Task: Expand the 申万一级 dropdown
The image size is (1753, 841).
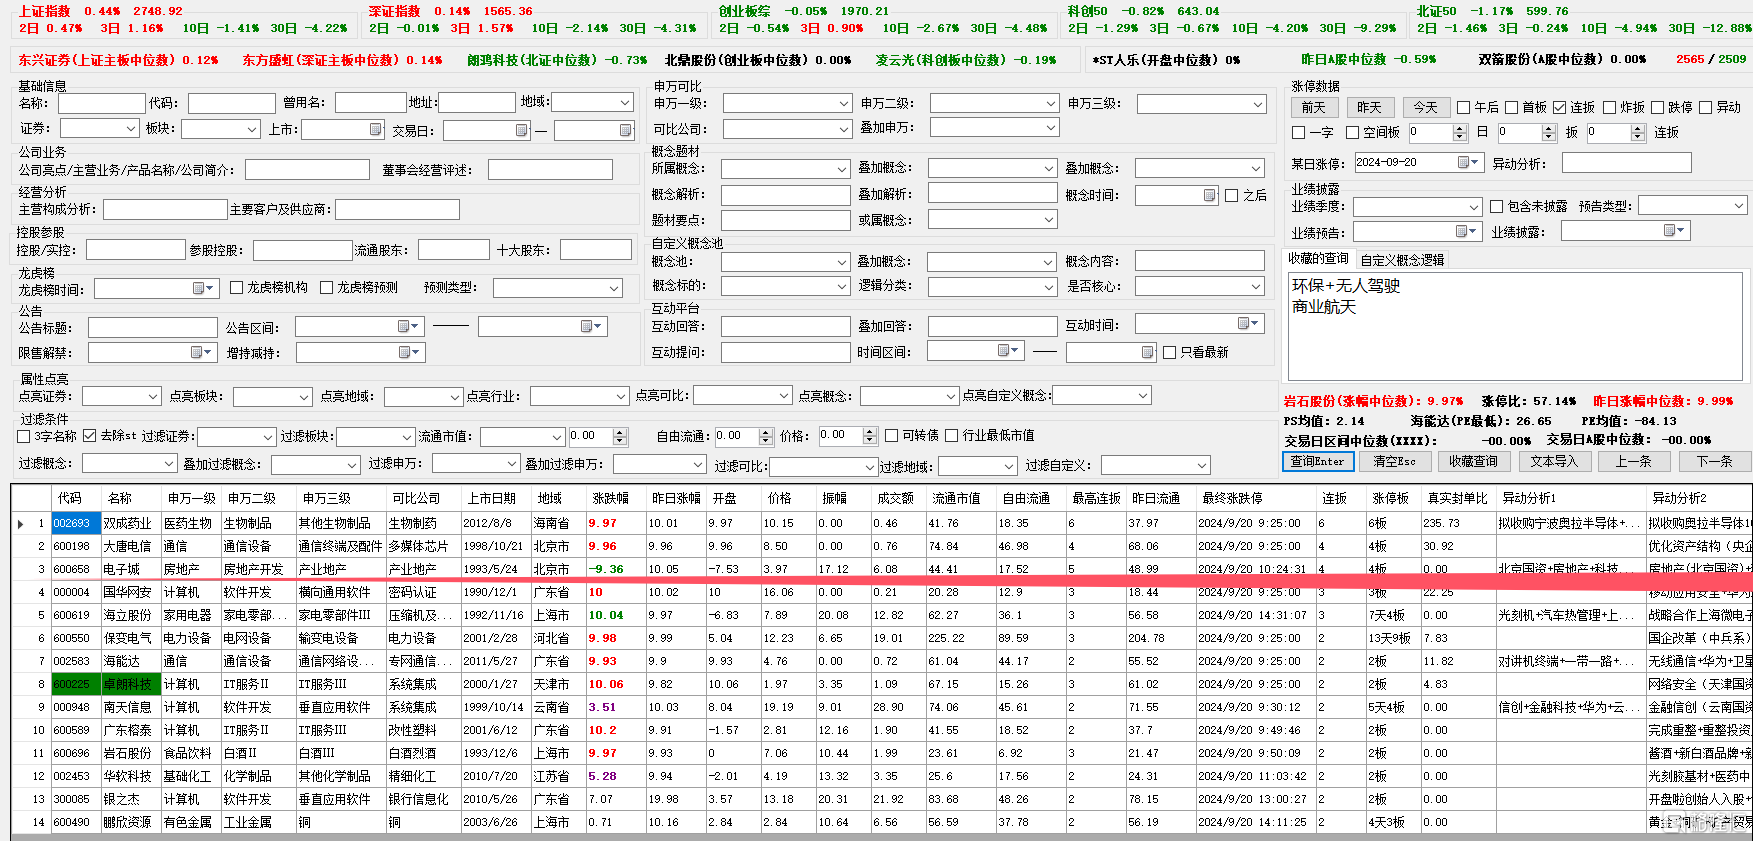Action: coord(844,103)
